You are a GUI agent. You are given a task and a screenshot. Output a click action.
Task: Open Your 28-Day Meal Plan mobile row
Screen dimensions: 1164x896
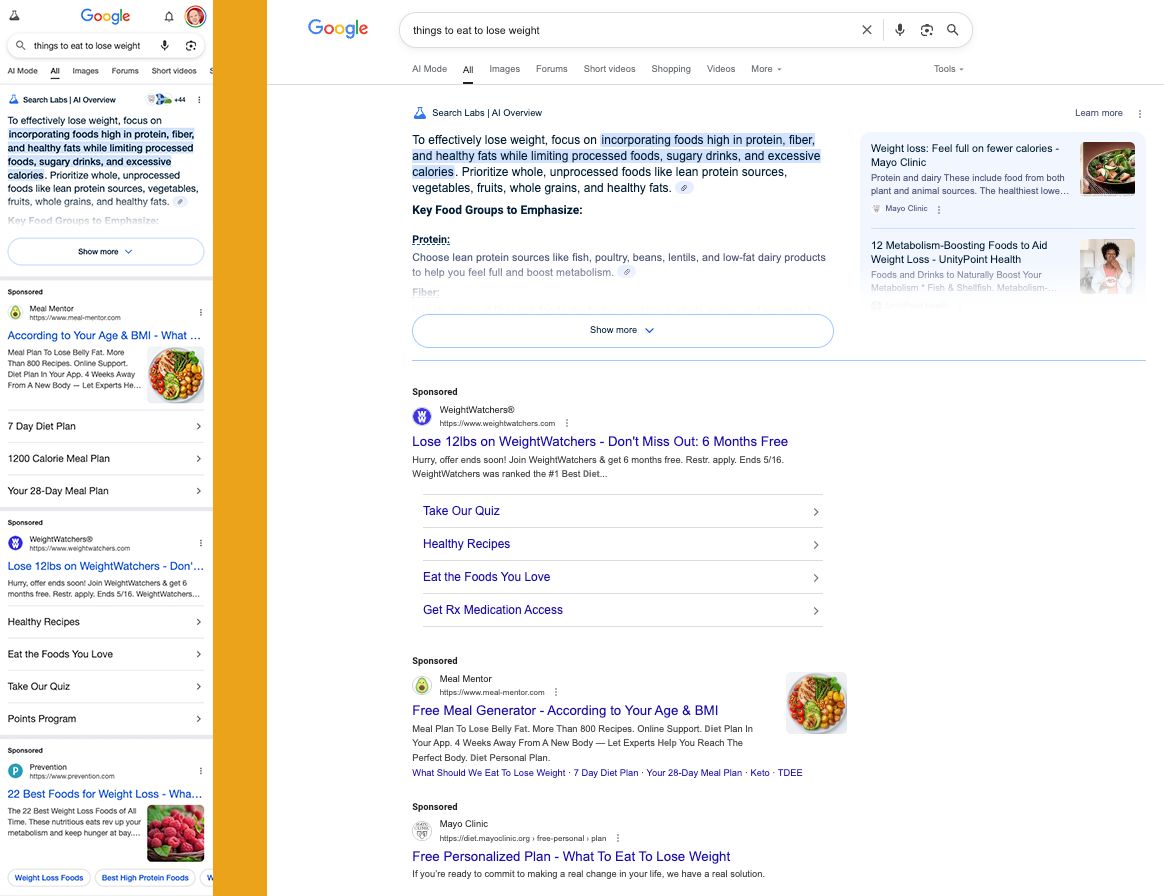point(105,491)
